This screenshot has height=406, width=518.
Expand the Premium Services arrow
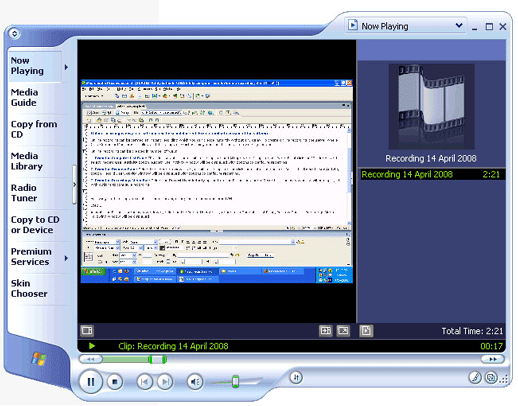click(66, 258)
